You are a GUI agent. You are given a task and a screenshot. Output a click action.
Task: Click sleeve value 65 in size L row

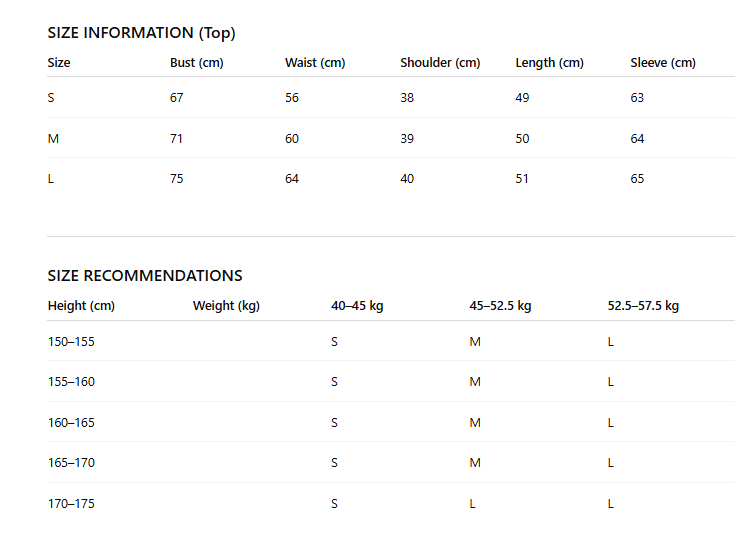tap(637, 179)
